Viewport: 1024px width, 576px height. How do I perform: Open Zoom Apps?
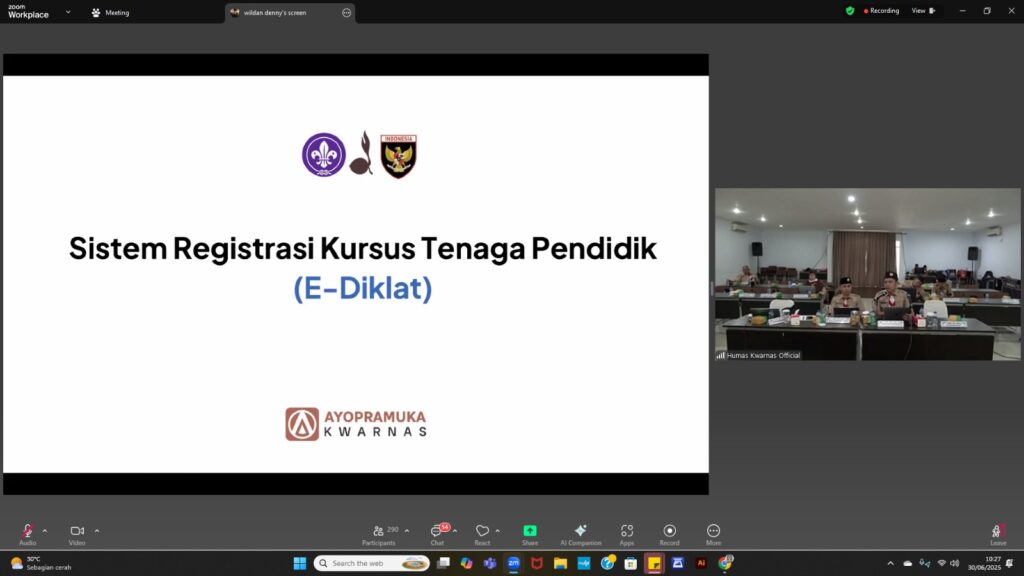pos(627,534)
